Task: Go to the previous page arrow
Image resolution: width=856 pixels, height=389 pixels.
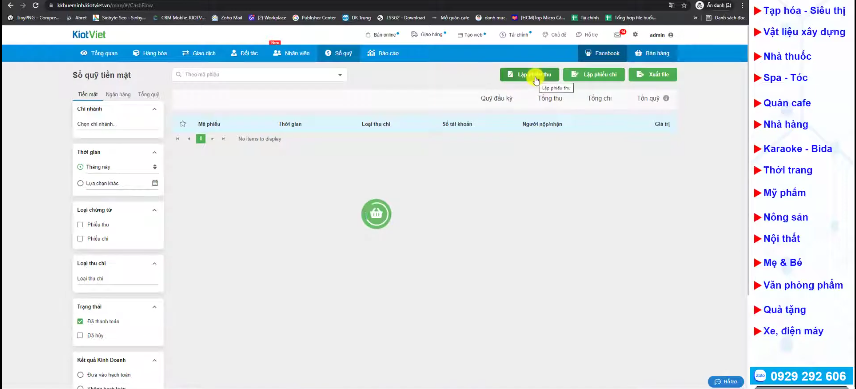Action: pos(189,139)
